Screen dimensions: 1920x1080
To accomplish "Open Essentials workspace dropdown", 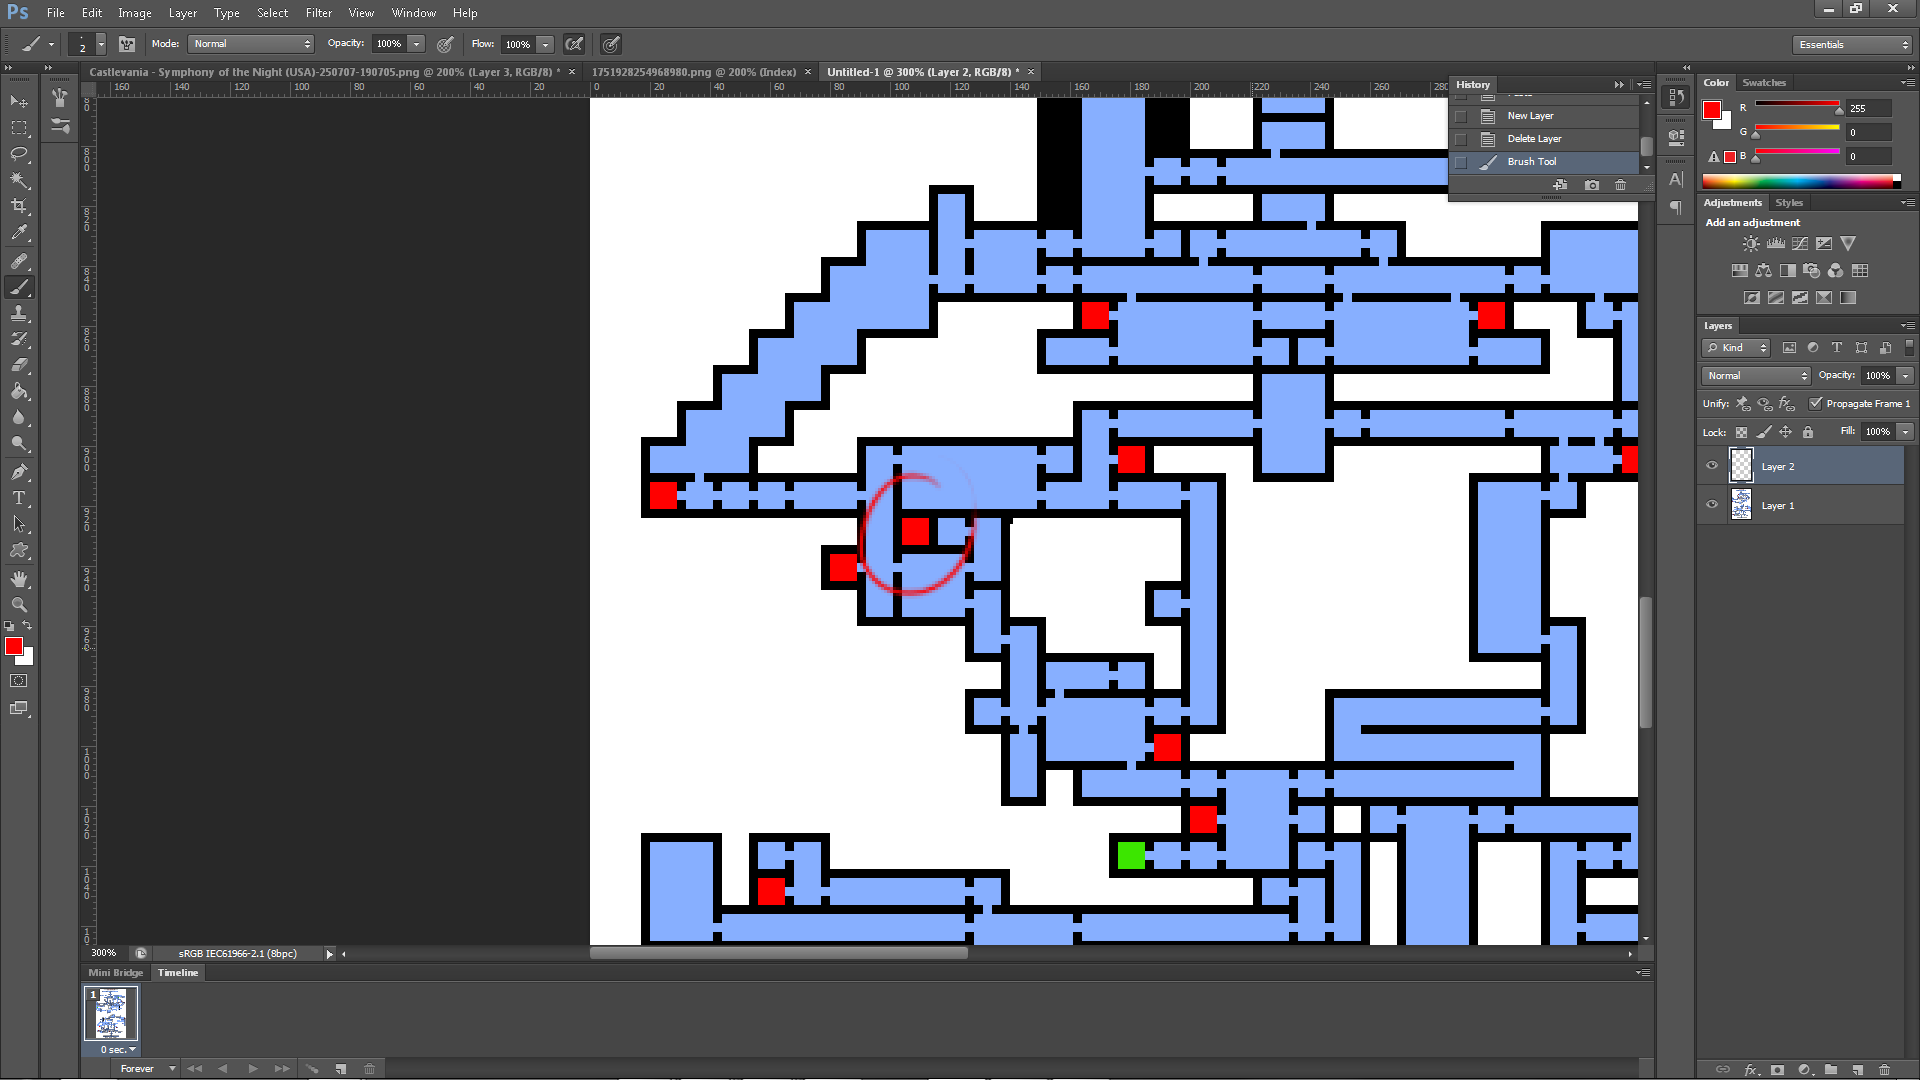I will click(x=1853, y=44).
